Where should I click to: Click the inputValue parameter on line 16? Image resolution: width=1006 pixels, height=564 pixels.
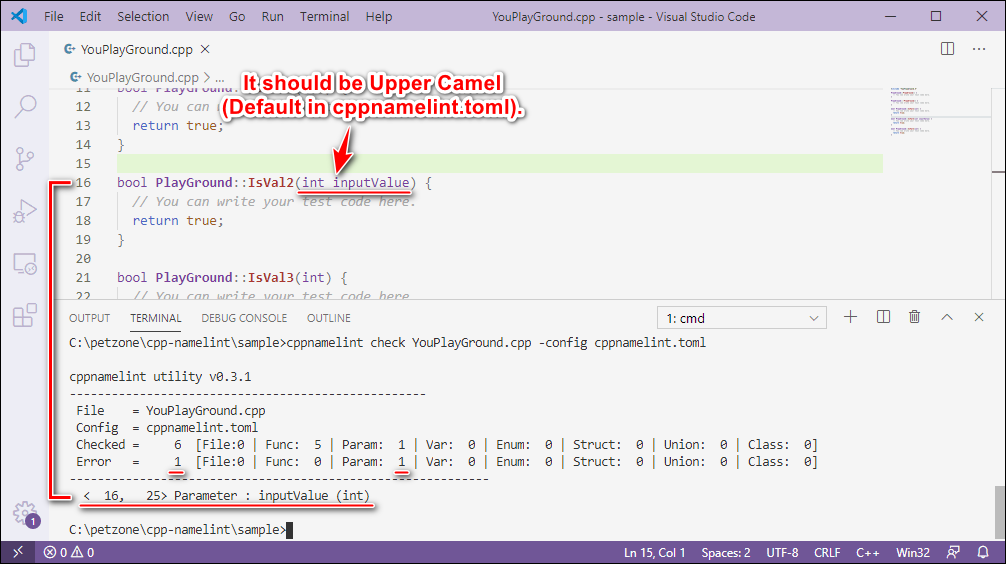coord(371,182)
